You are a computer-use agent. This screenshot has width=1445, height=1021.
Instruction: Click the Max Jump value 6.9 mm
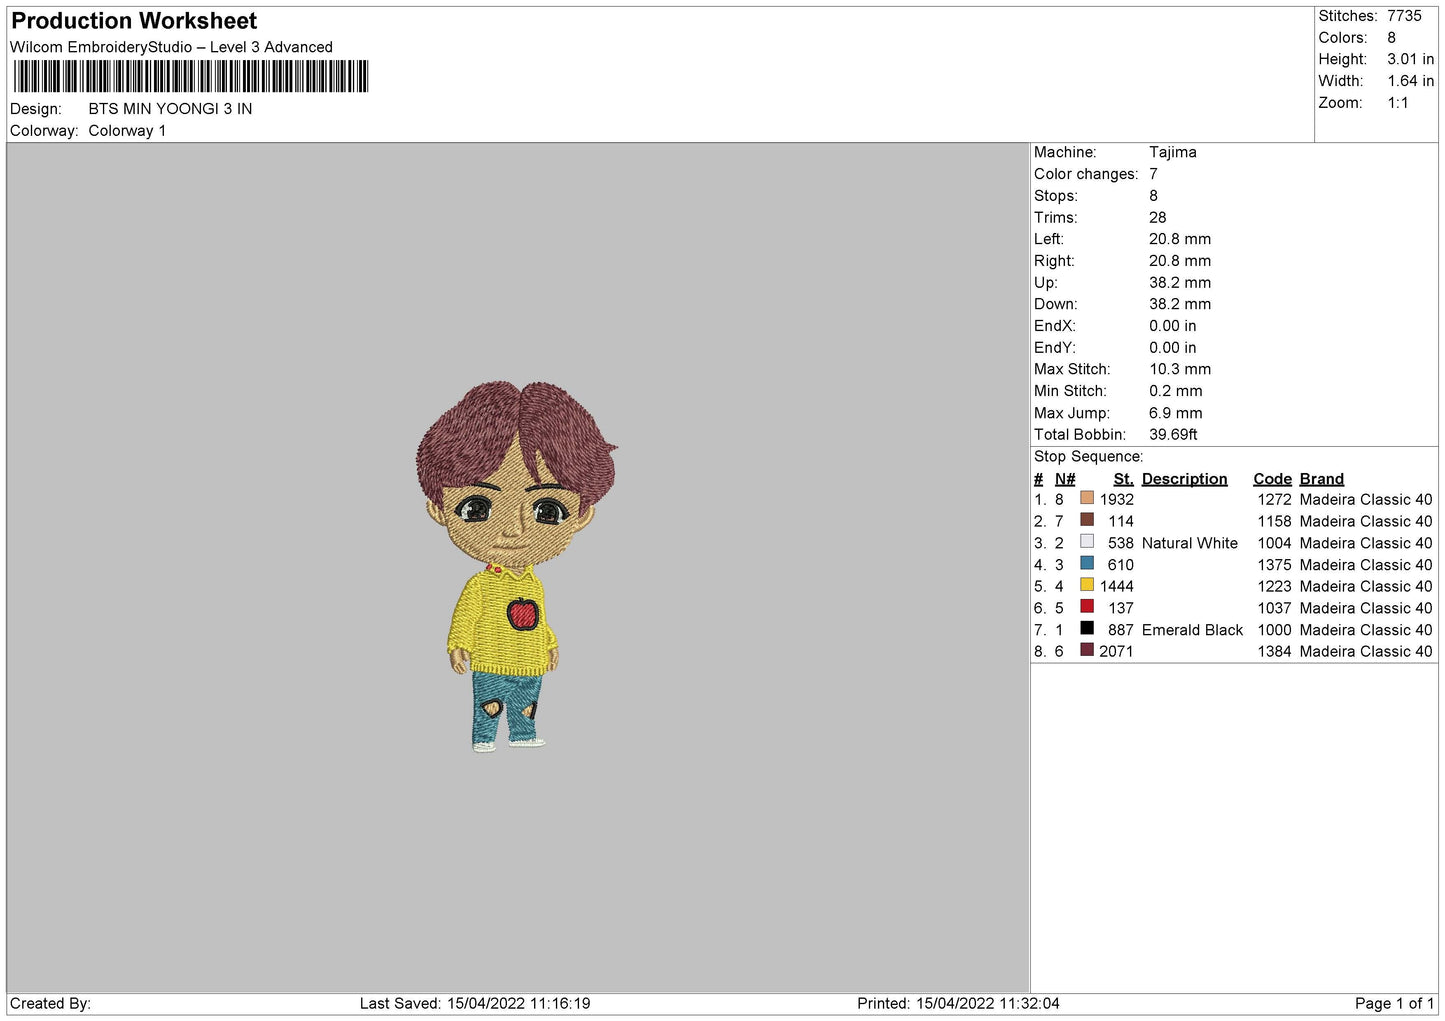[1175, 413]
